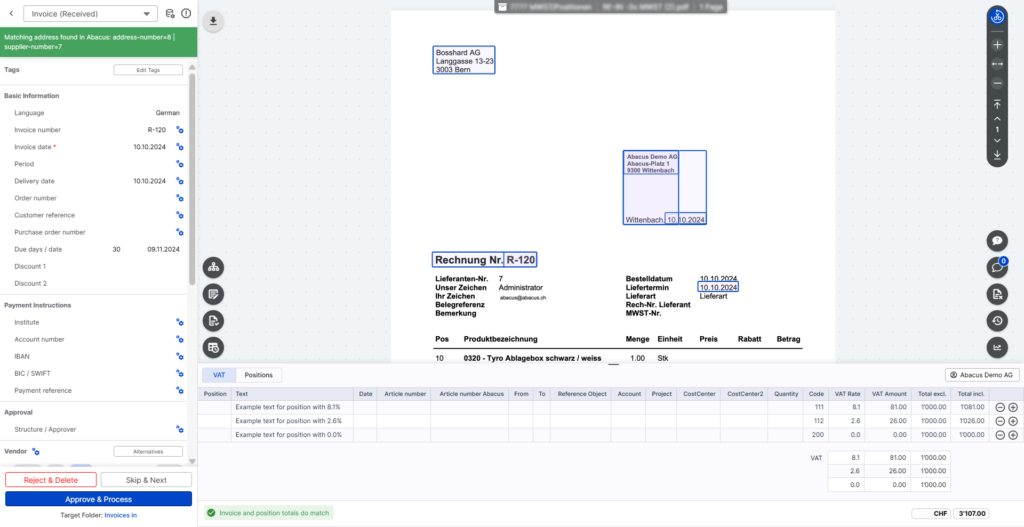Image resolution: width=1024 pixels, height=527 pixels.
Task: Click the Invoice date field value
Action: (149, 147)
